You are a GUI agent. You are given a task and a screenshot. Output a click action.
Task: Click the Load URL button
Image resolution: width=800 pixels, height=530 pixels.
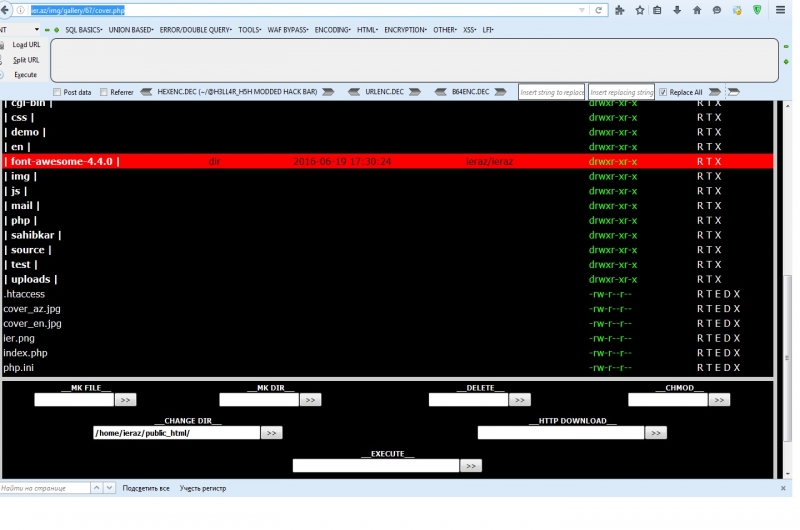(x=26, y=45)
